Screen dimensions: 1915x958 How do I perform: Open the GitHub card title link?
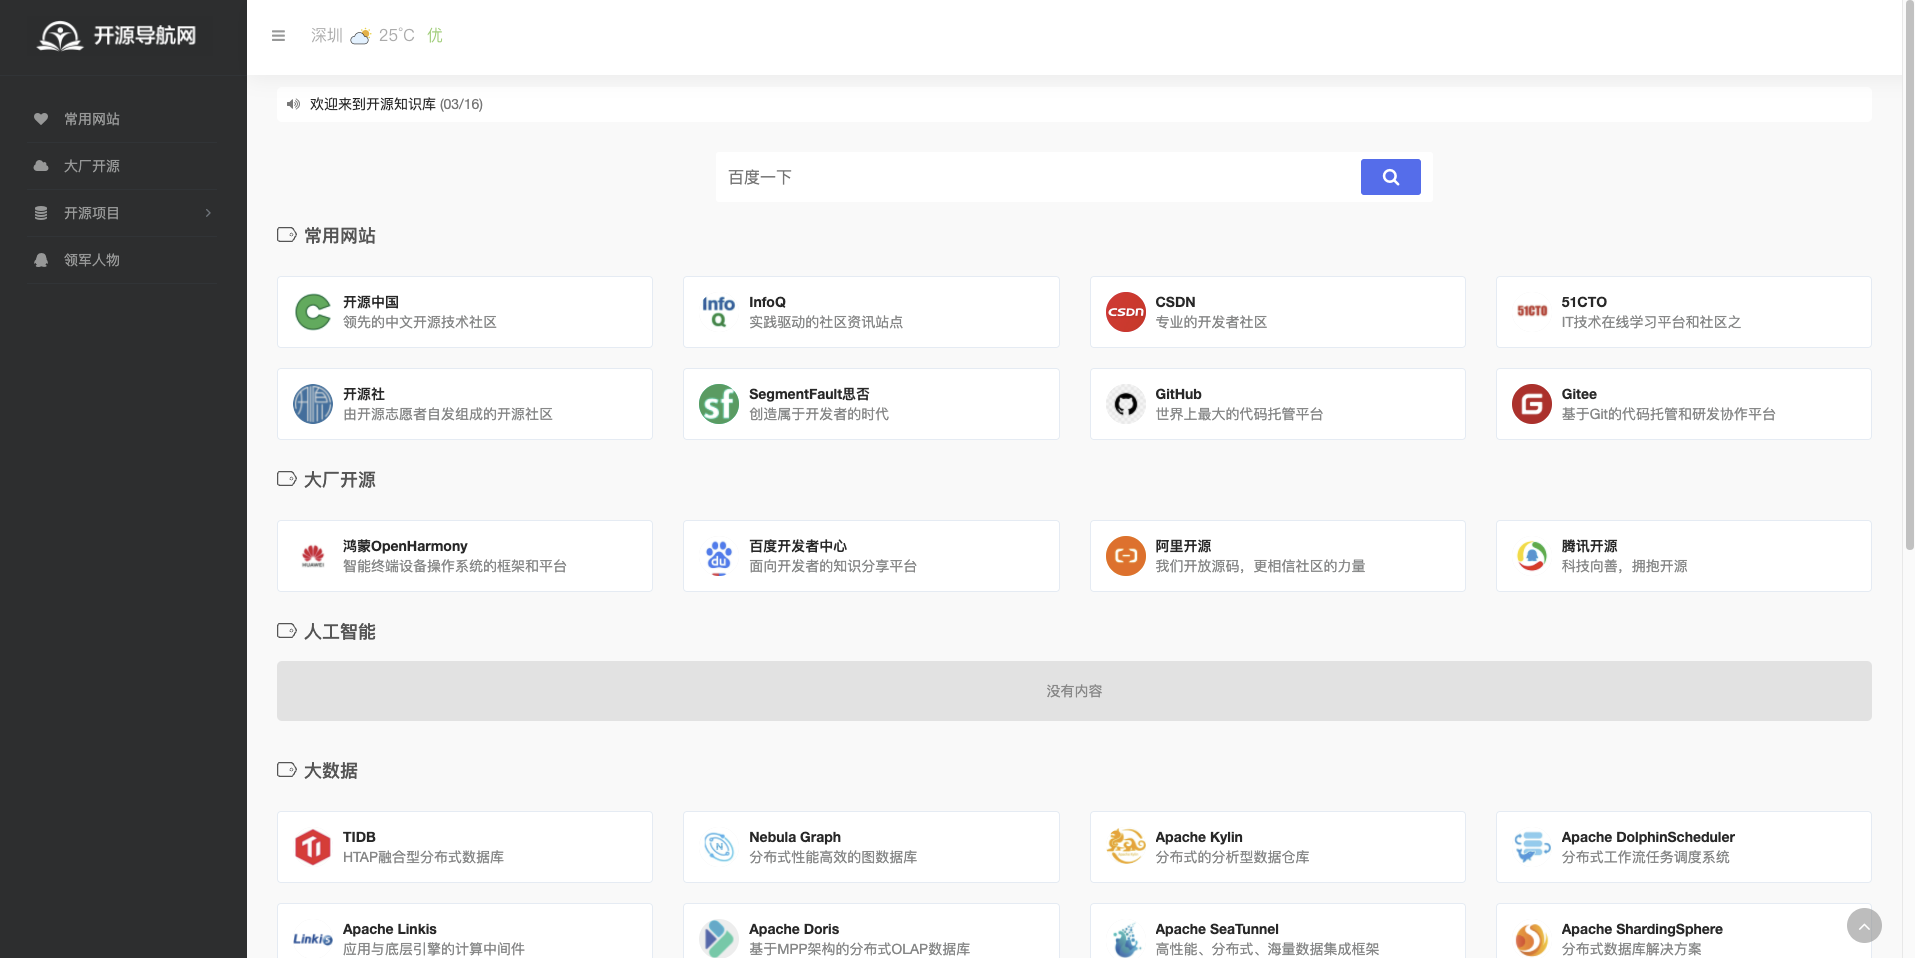click(1178, 394)
